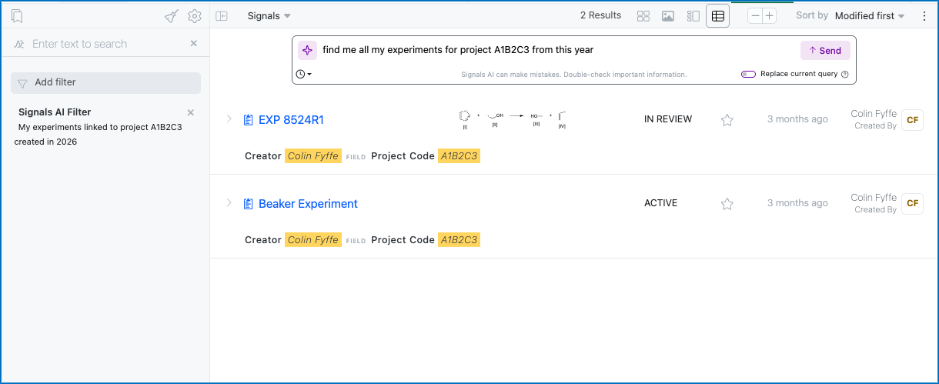The width and height of the screenshot is (939, 384).
Task: Click the CF avatar for Beaker Experiment
Action: coord(912,204)
